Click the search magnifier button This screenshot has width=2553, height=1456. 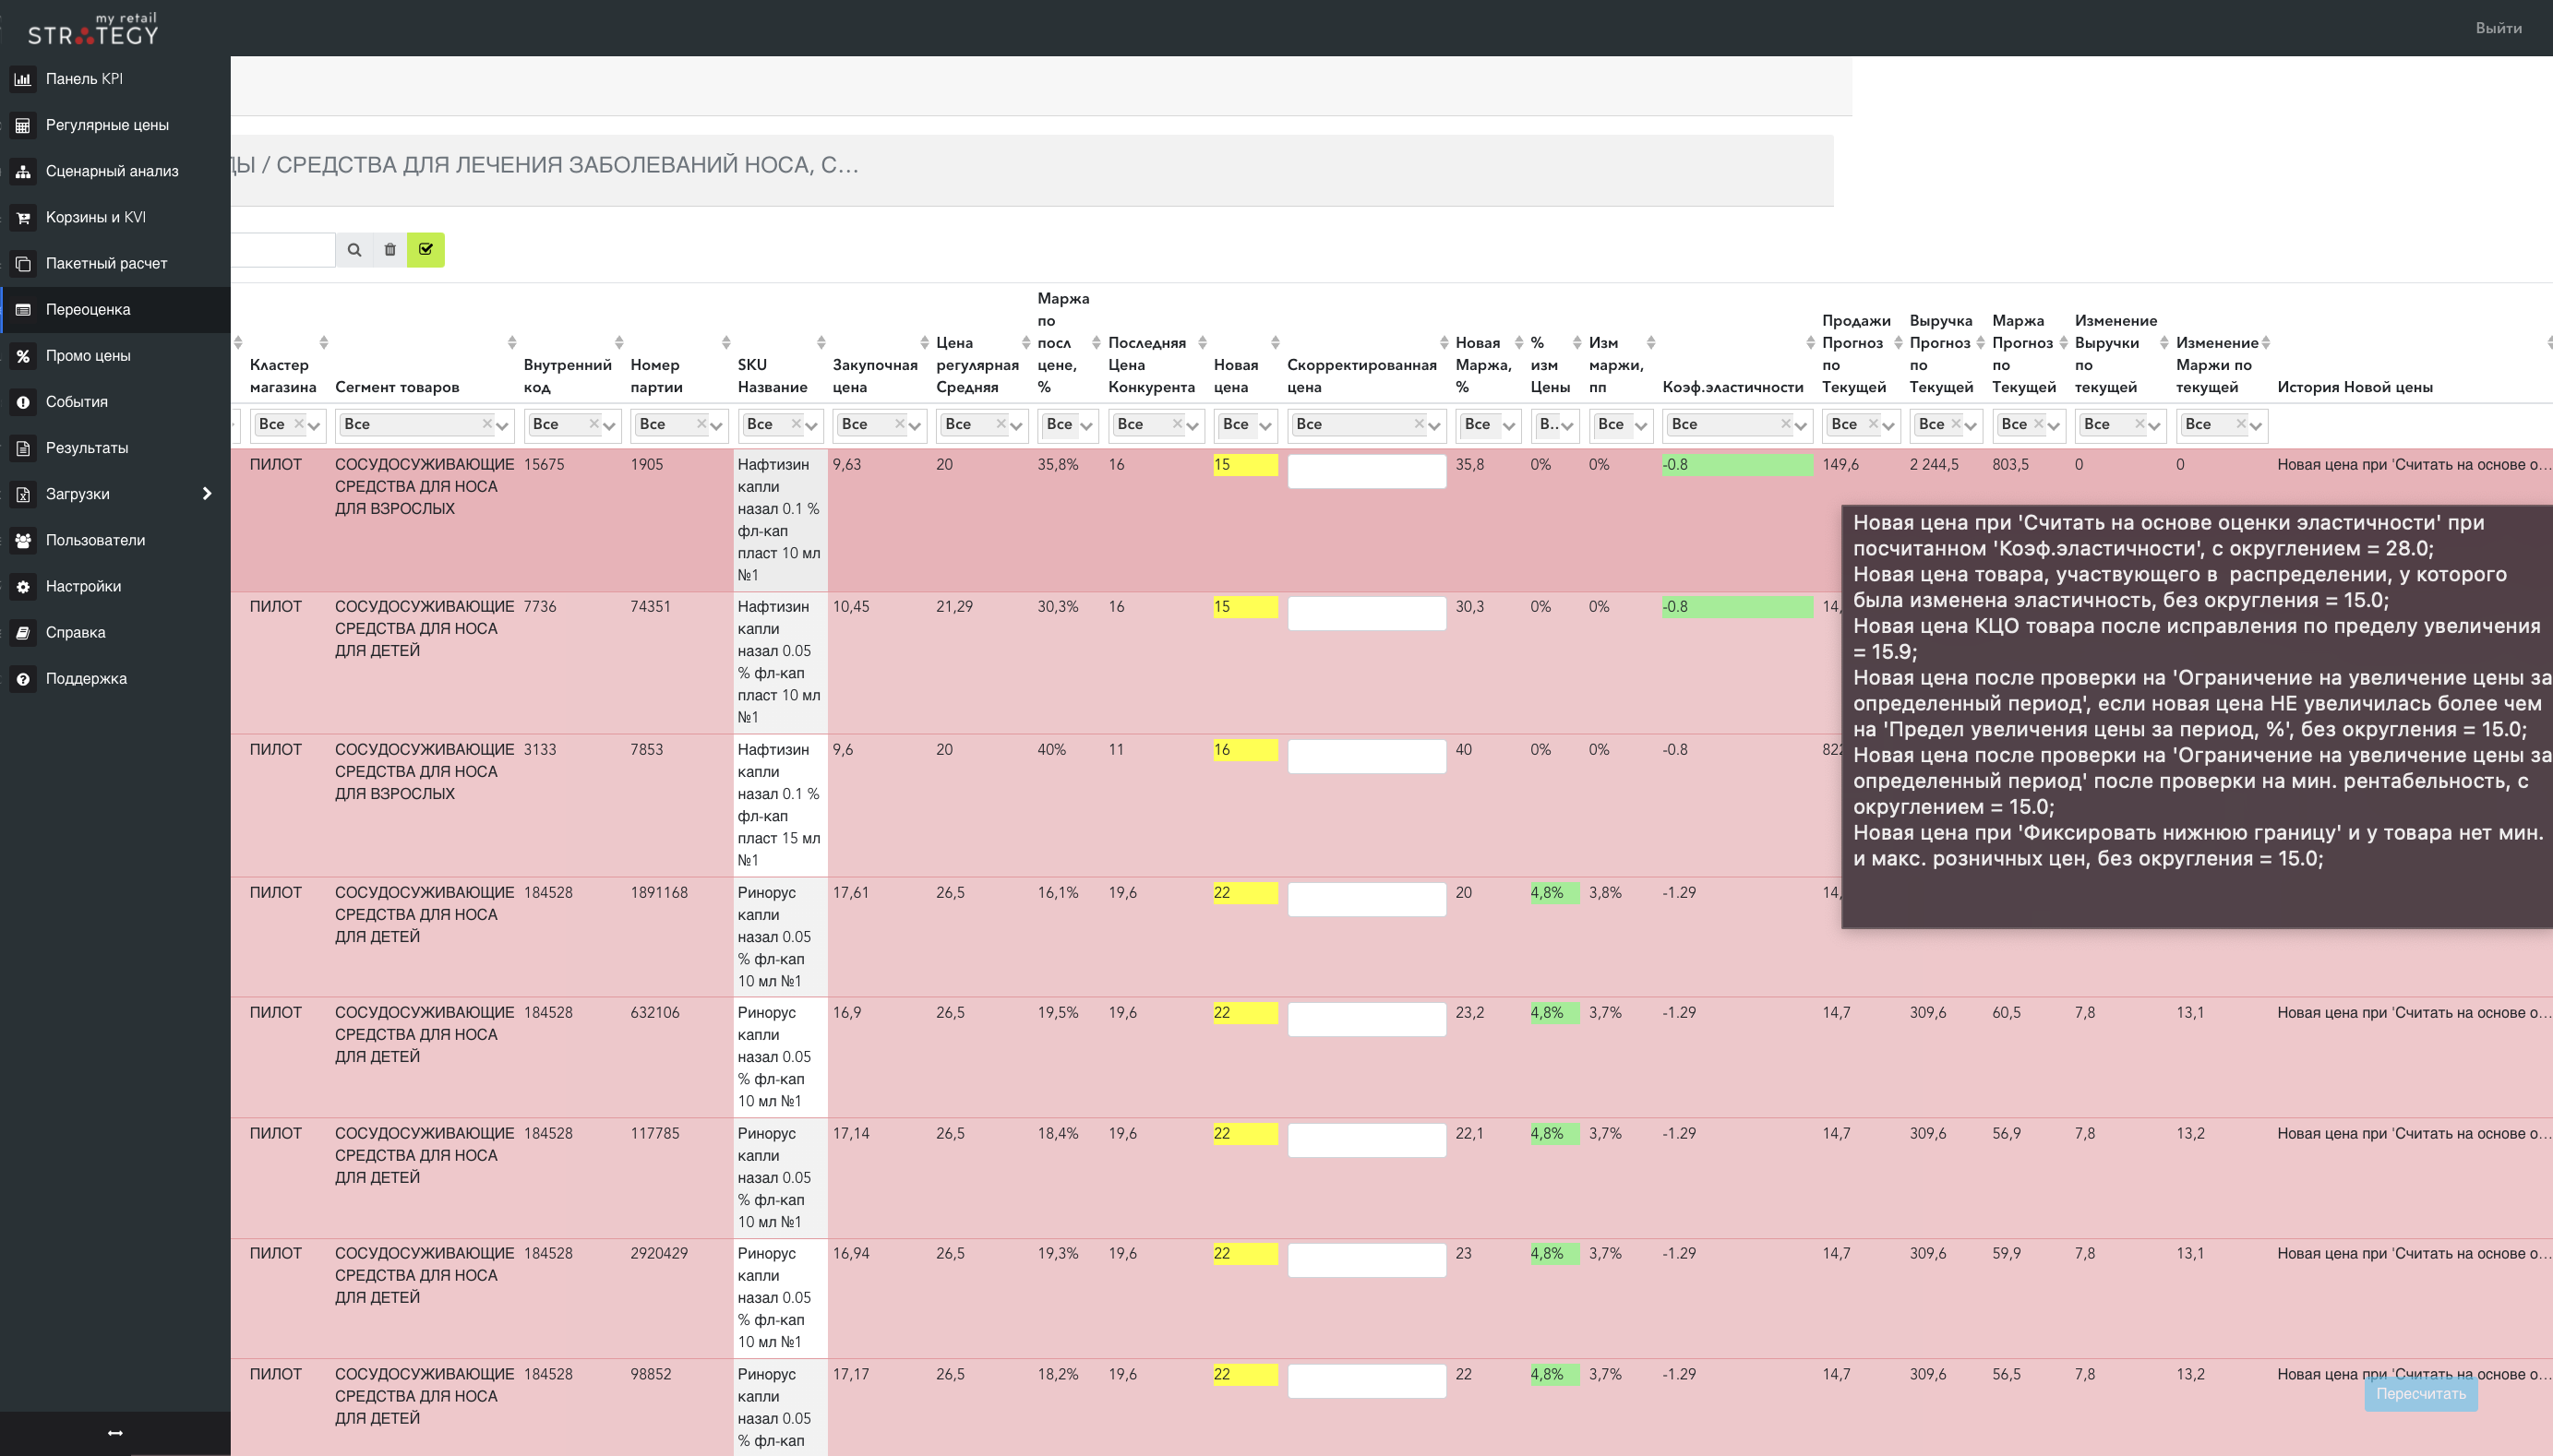[x=354, y=250]
